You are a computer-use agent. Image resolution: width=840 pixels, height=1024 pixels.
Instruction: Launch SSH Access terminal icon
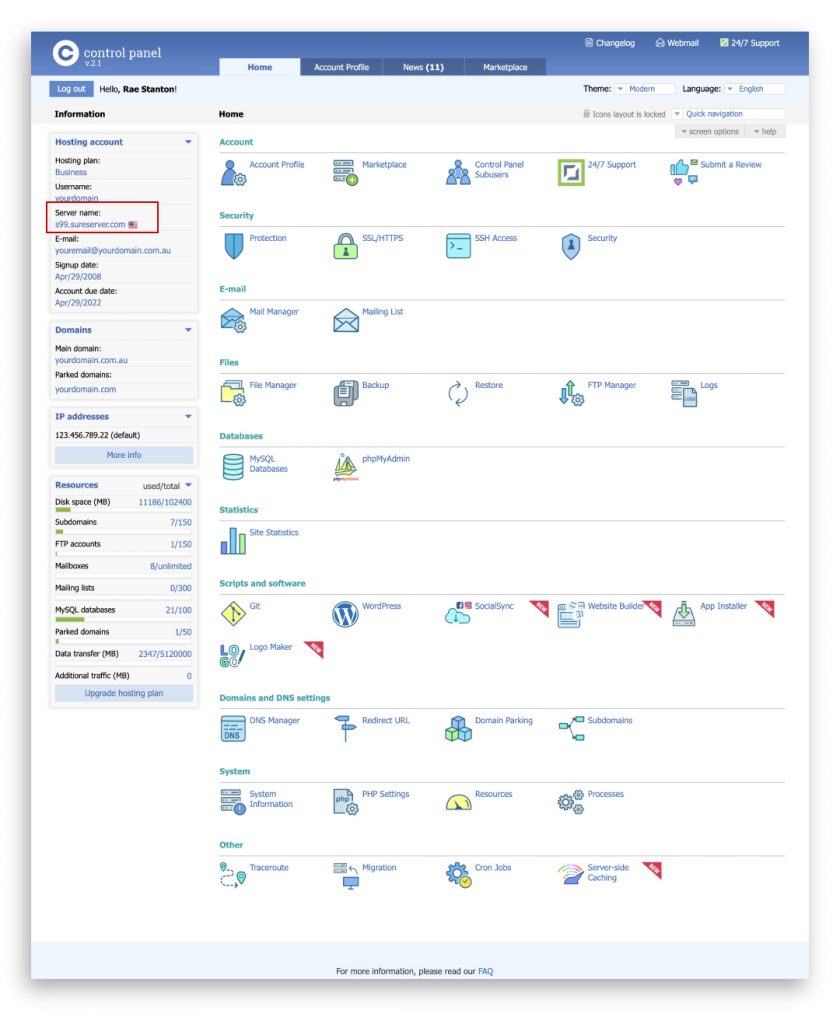(459, 246)
